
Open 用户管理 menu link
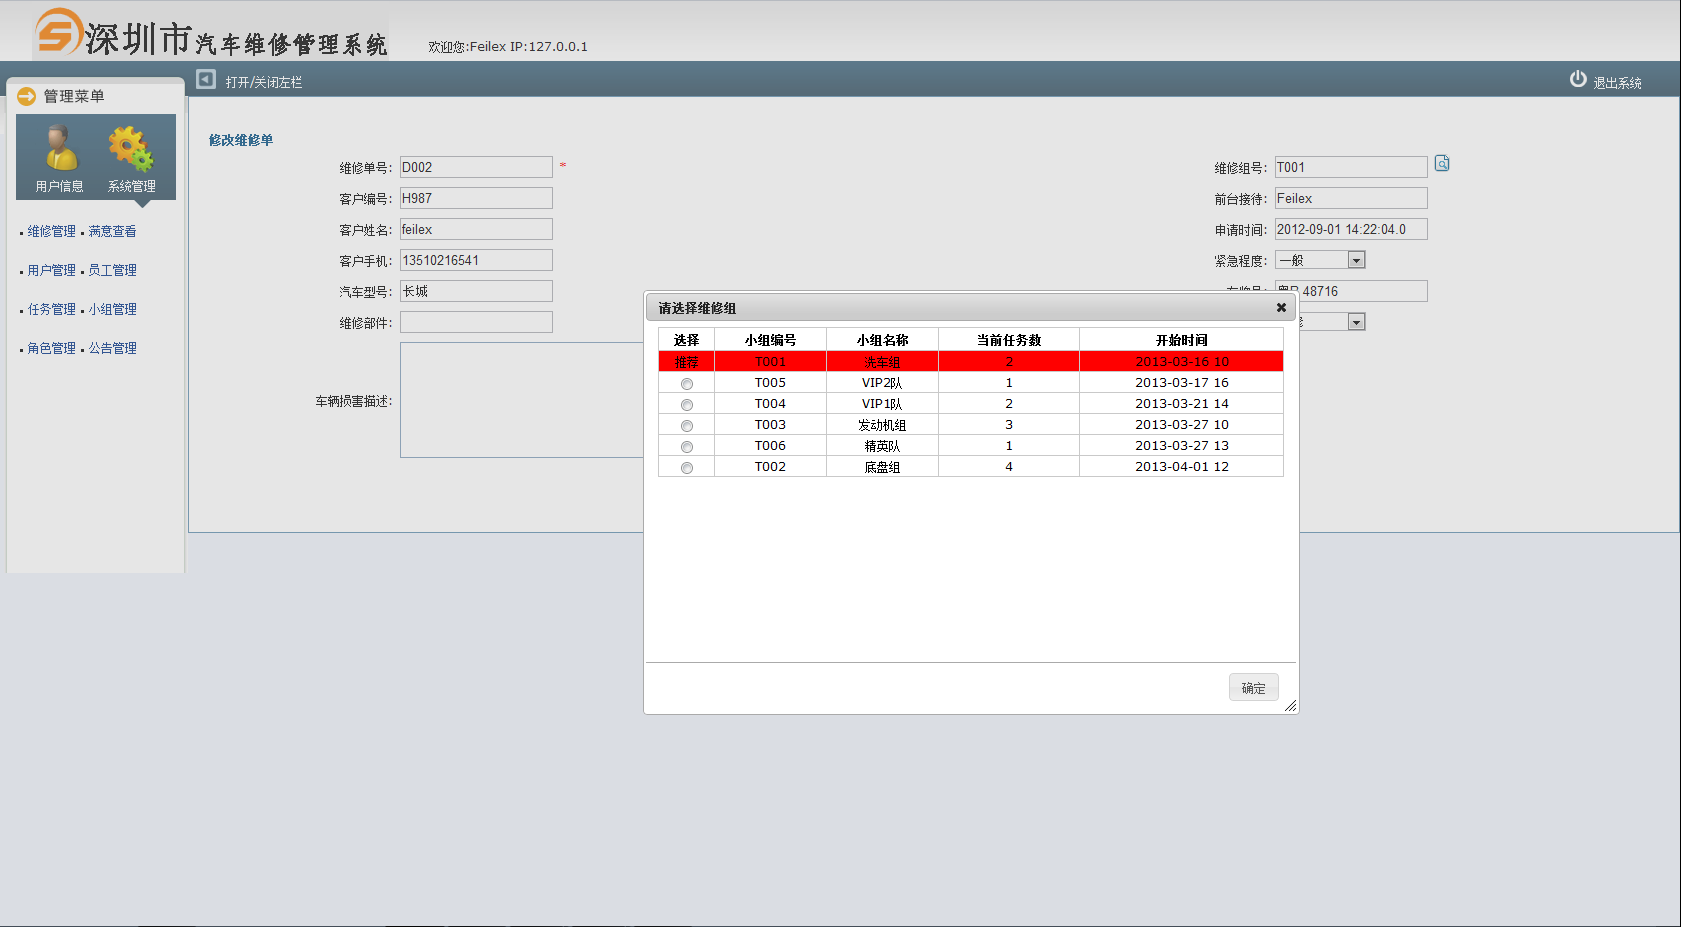(52, 270)
